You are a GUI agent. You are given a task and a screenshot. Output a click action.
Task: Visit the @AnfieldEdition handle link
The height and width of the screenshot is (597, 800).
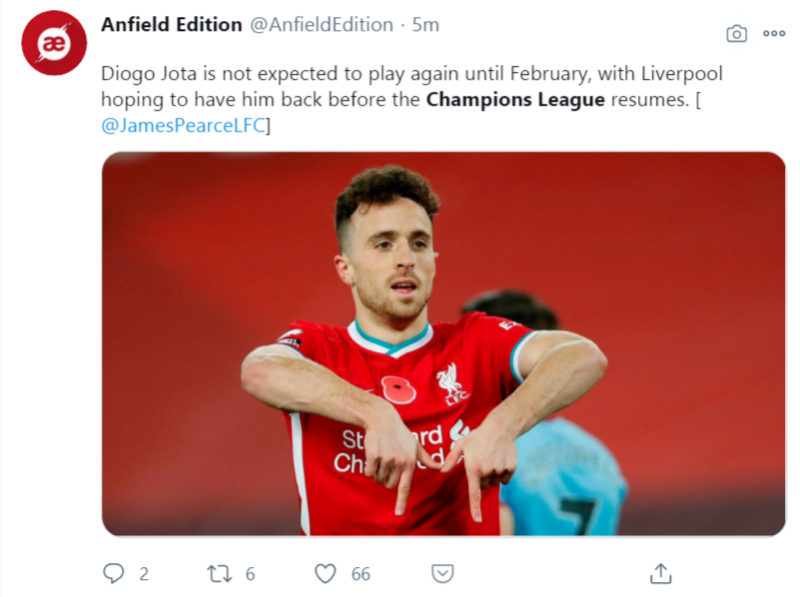(320, 25)
